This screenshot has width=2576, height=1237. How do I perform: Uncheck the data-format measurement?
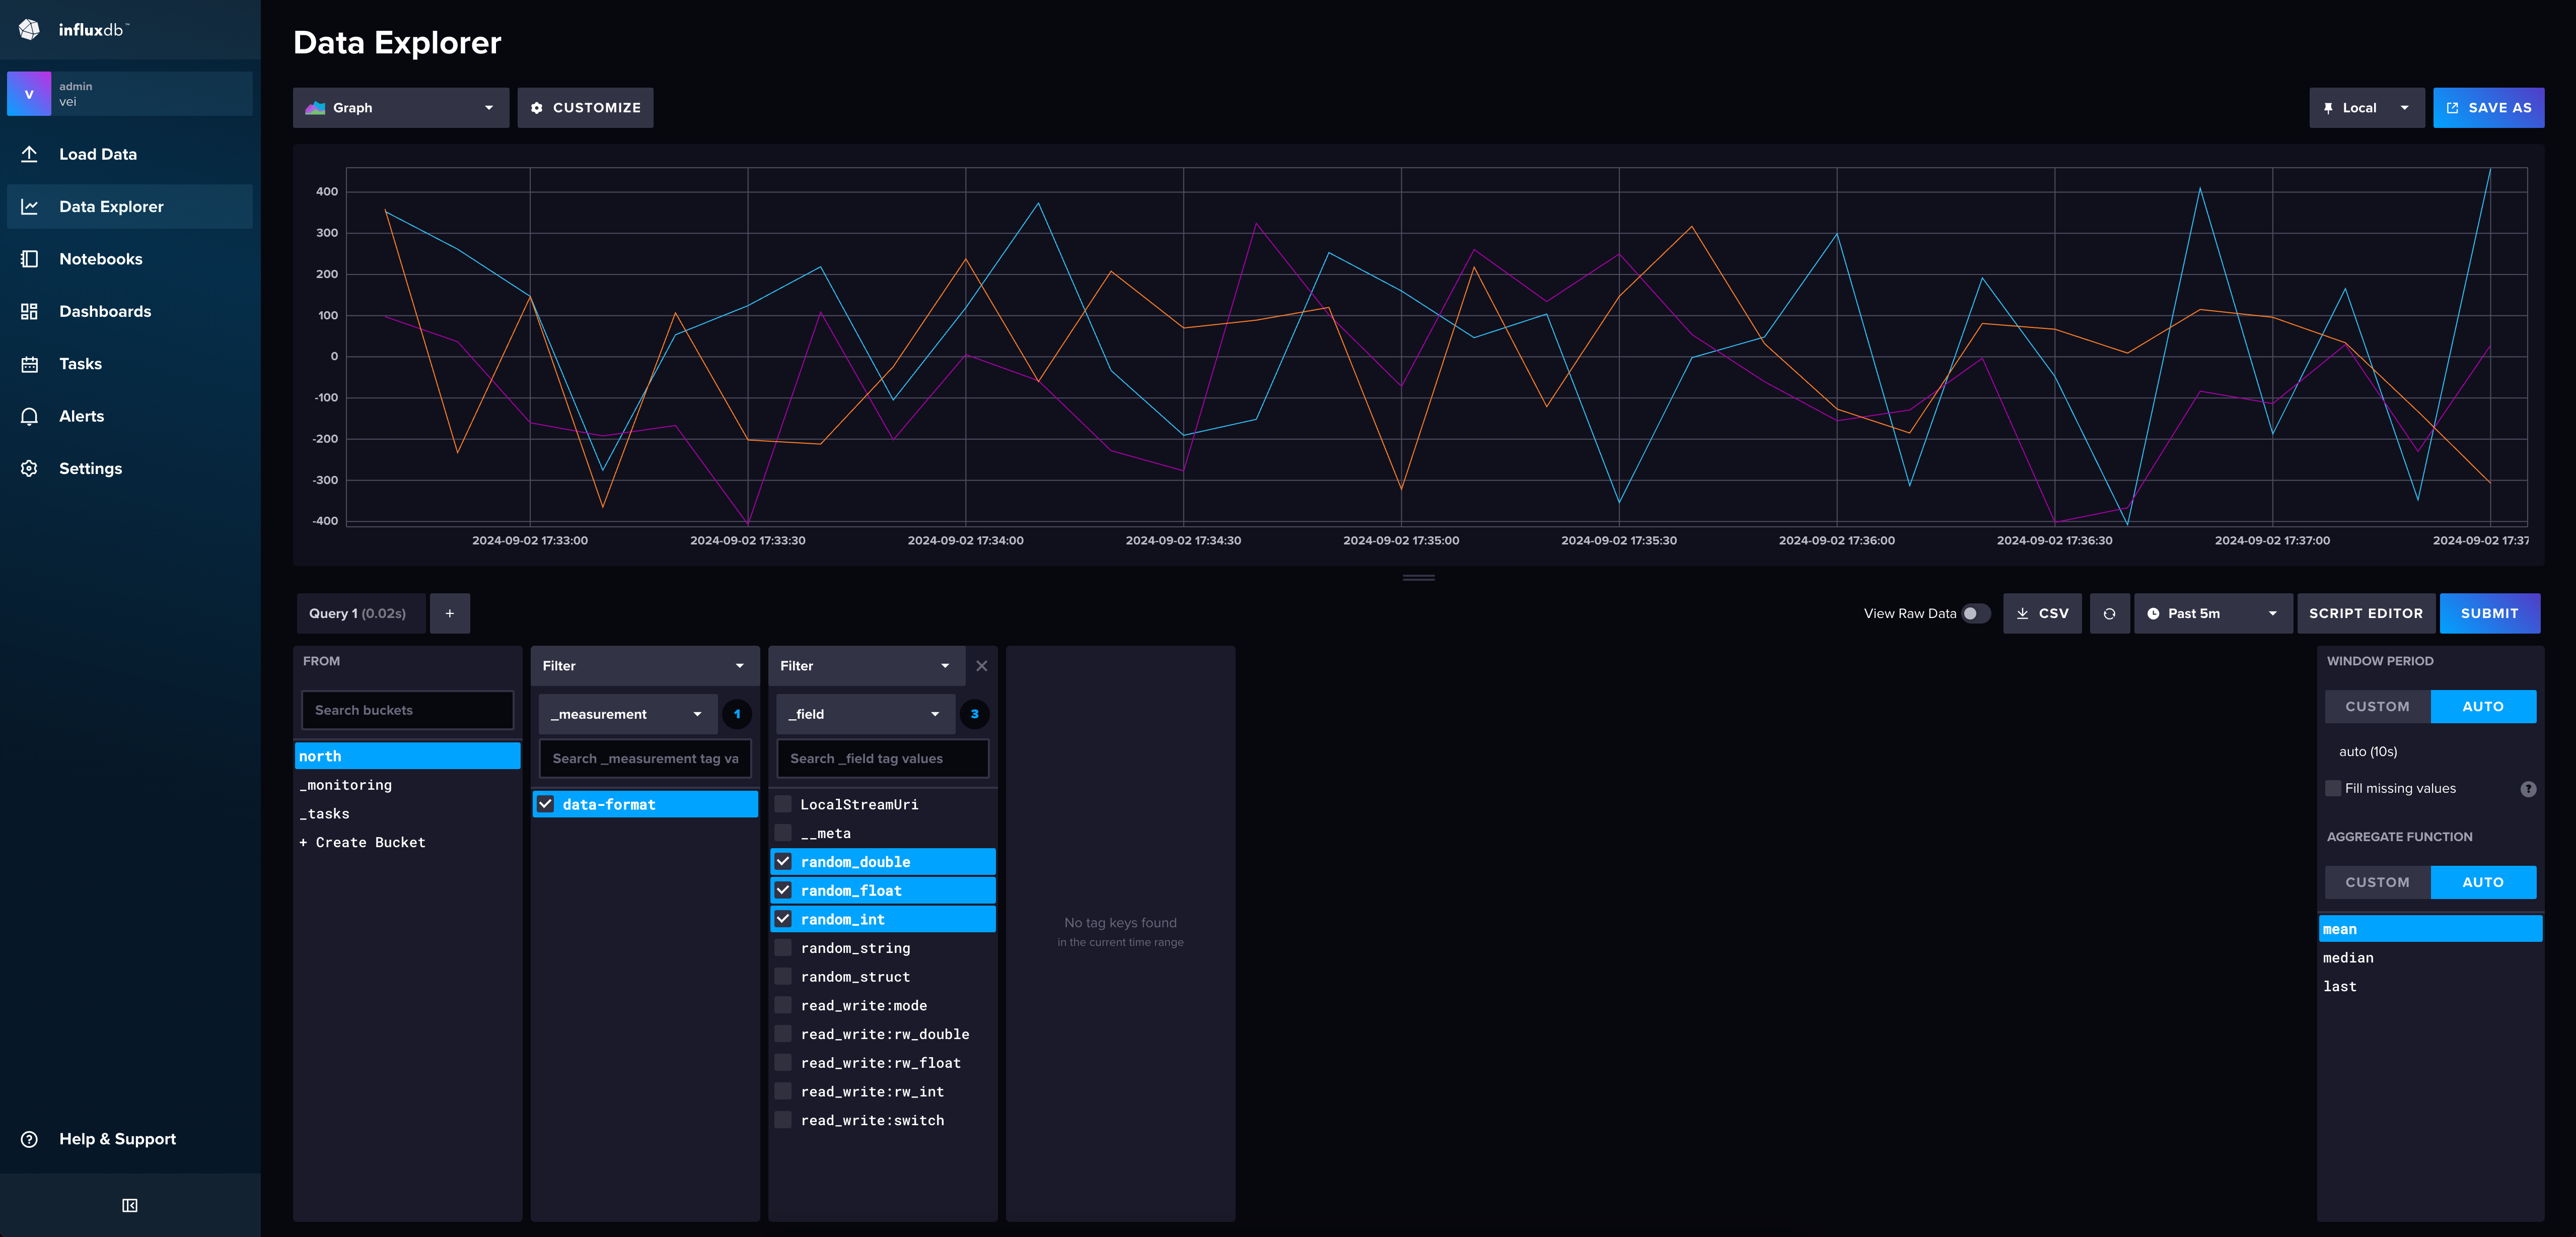coord(546,804)
